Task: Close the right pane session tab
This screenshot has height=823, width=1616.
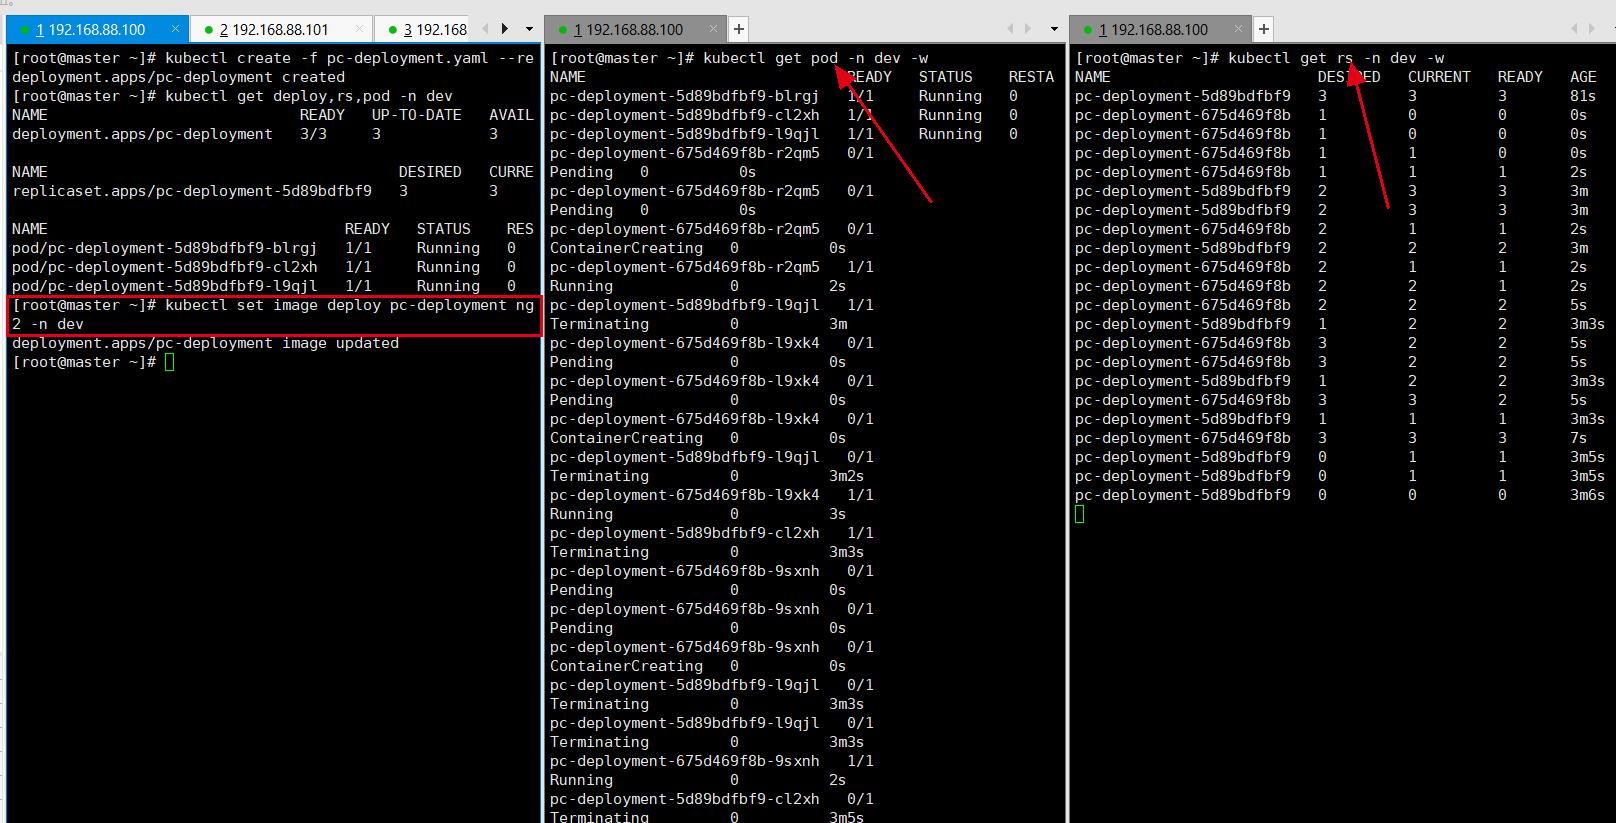Action: tap(1237, 30)
